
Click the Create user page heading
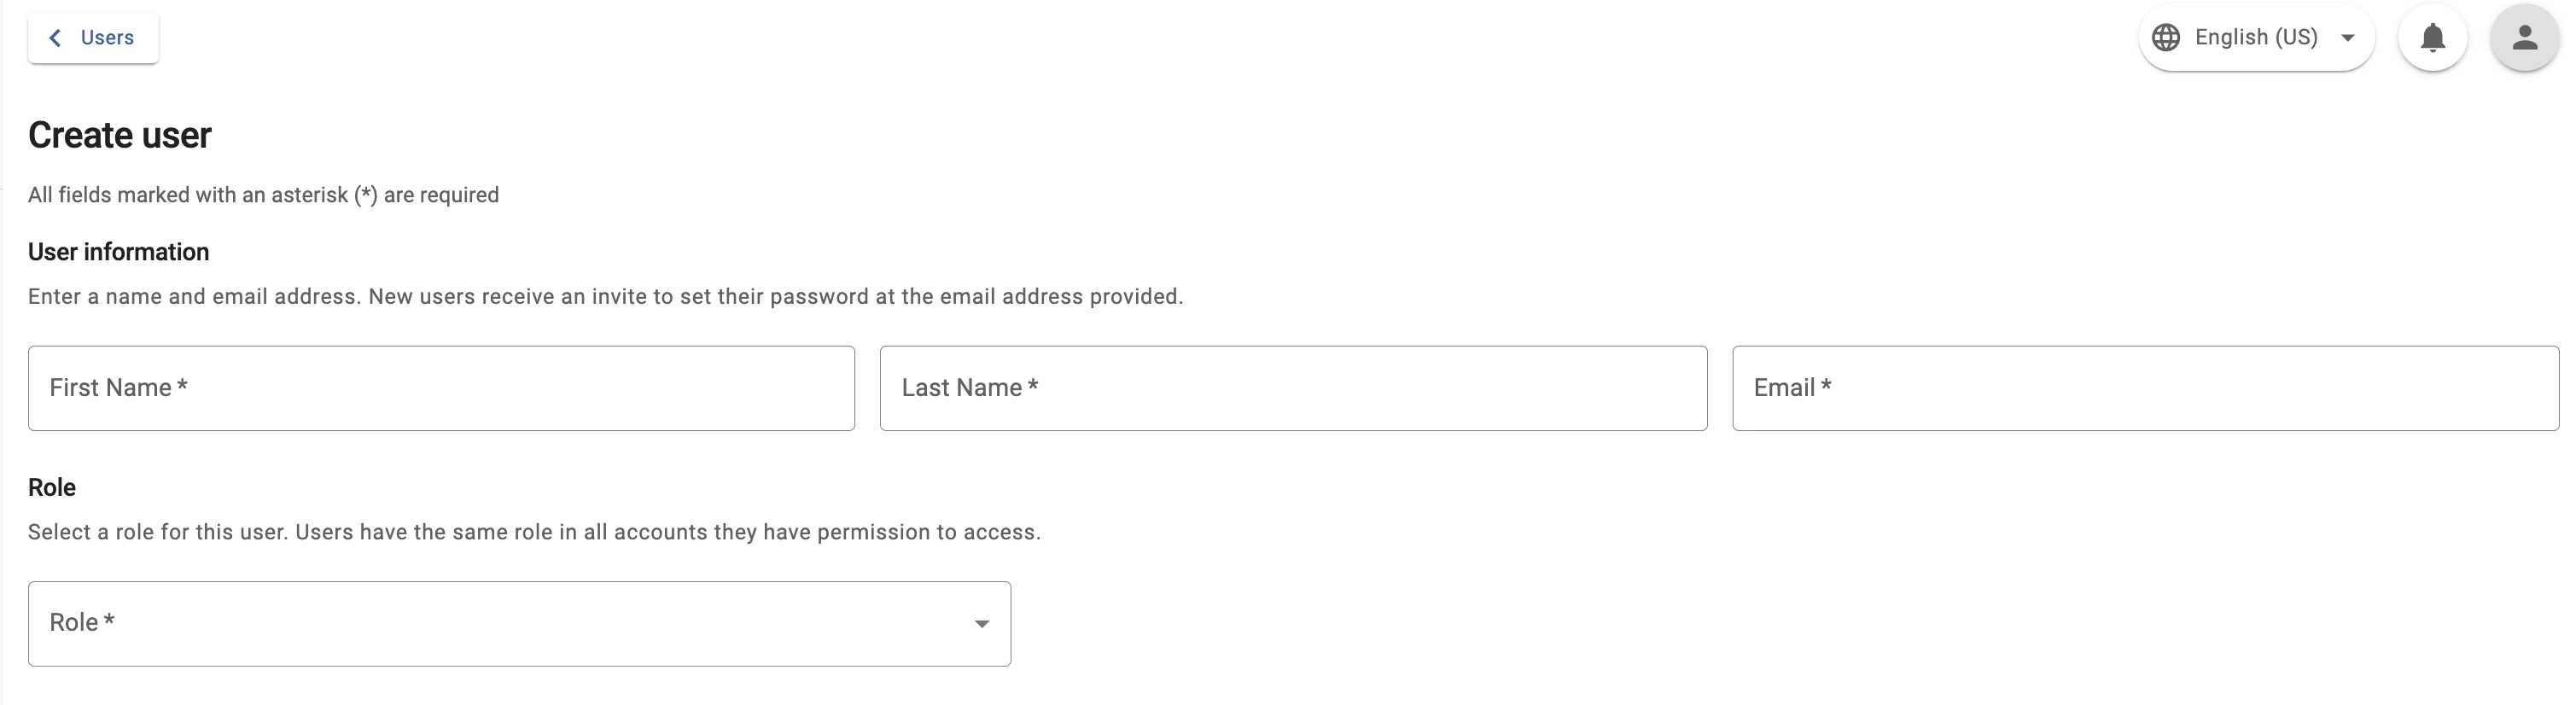[119, 135]
